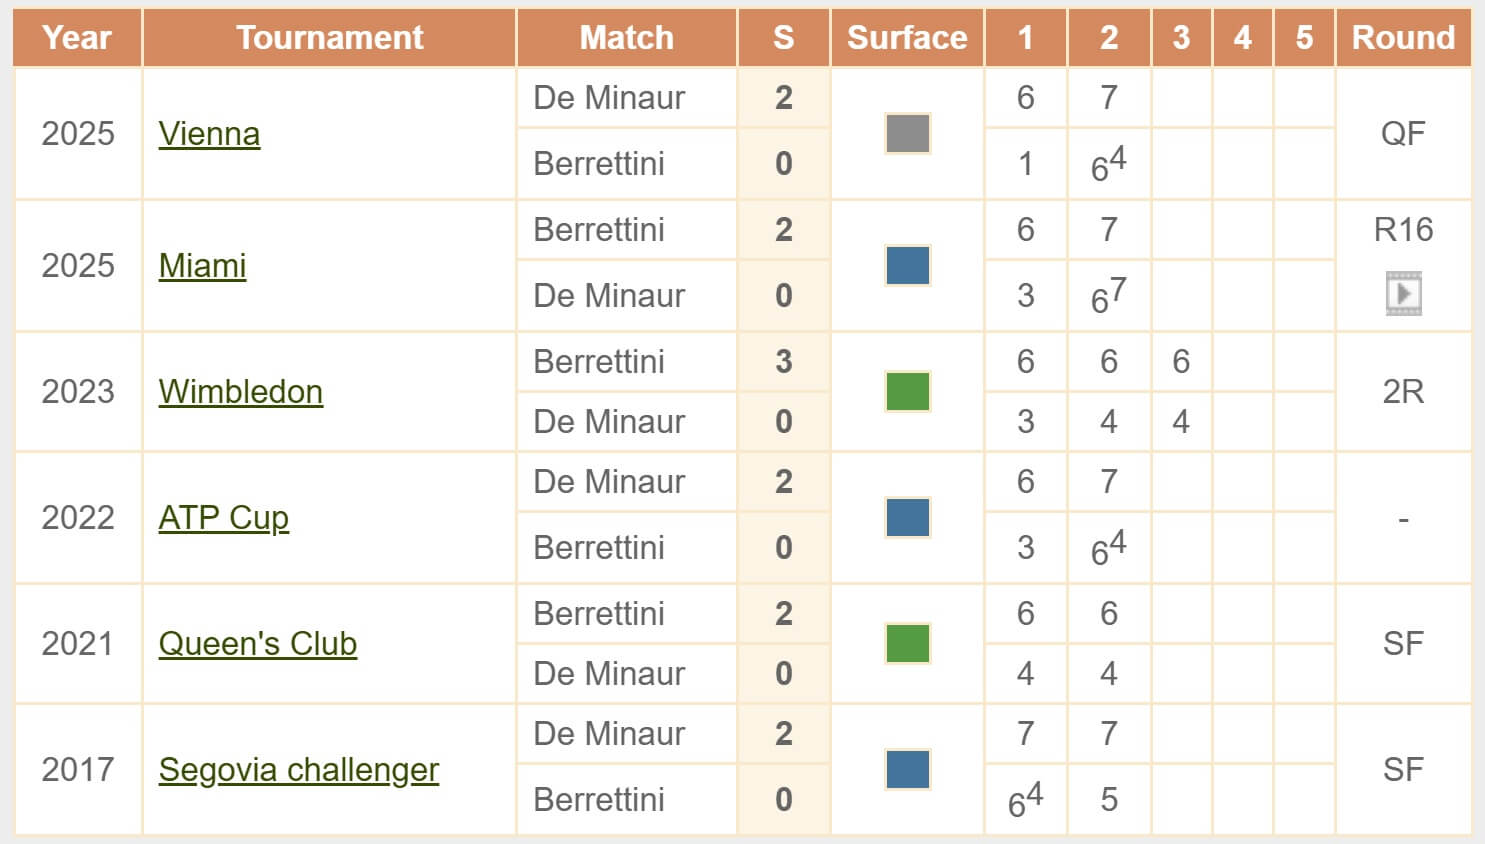
Task: Click the Round column header
Action: [x=1403, y=37]
